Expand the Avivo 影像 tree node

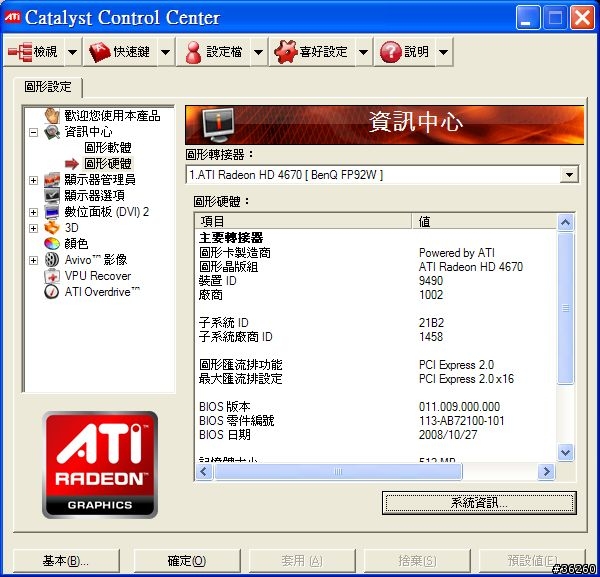click(34, 260)
